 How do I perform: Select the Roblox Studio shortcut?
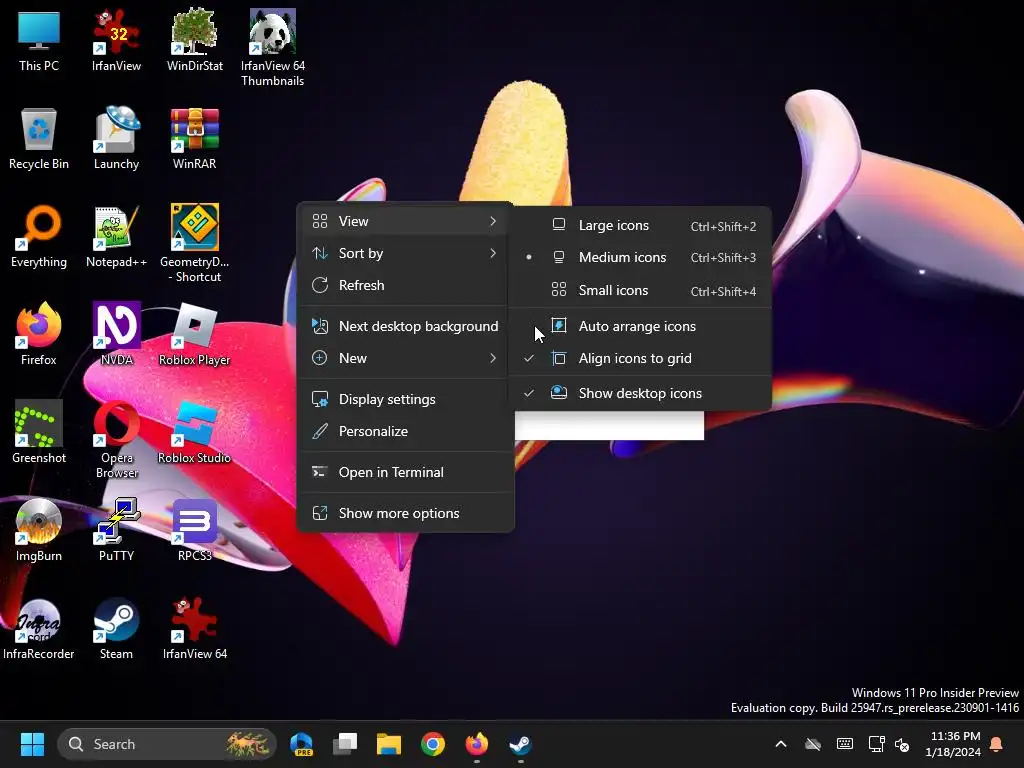click(x=195, y=432)
